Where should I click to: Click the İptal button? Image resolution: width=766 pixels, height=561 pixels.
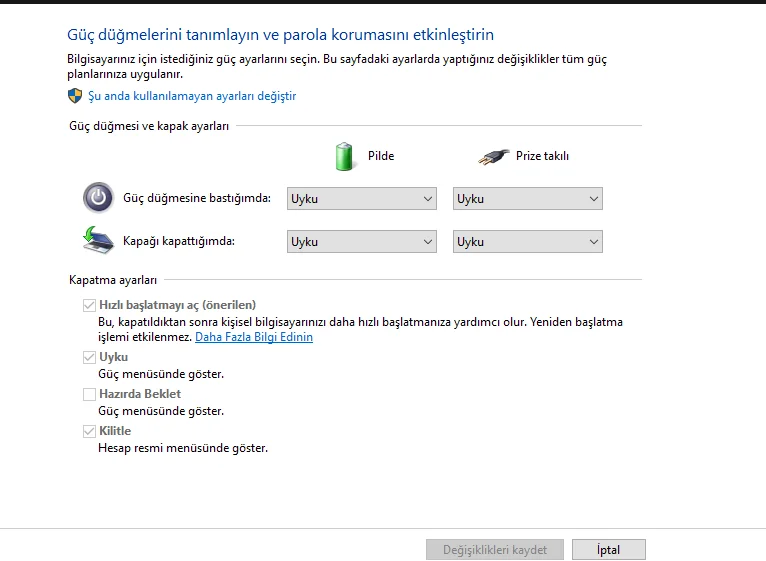point(609,550)
